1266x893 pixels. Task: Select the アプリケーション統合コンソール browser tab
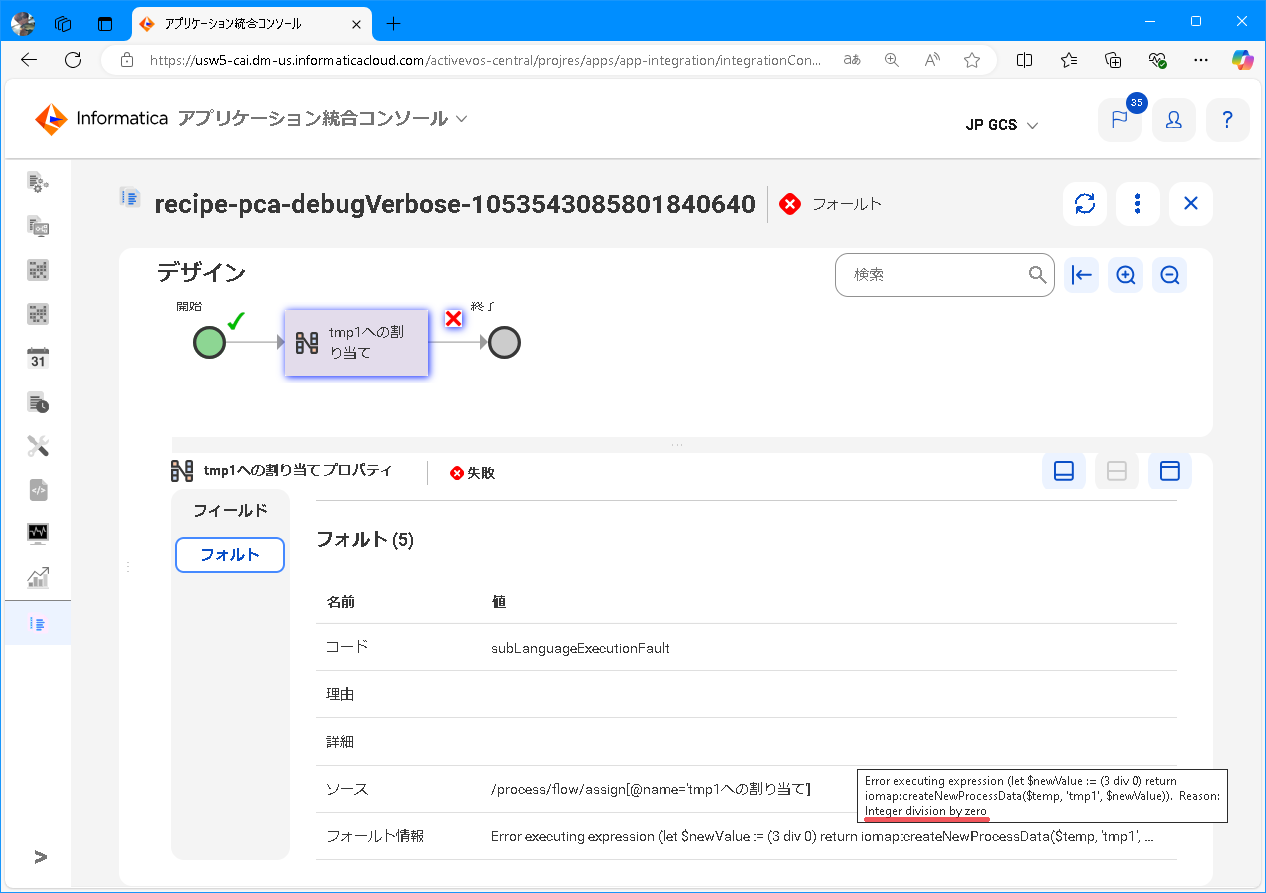click(252, 23)
